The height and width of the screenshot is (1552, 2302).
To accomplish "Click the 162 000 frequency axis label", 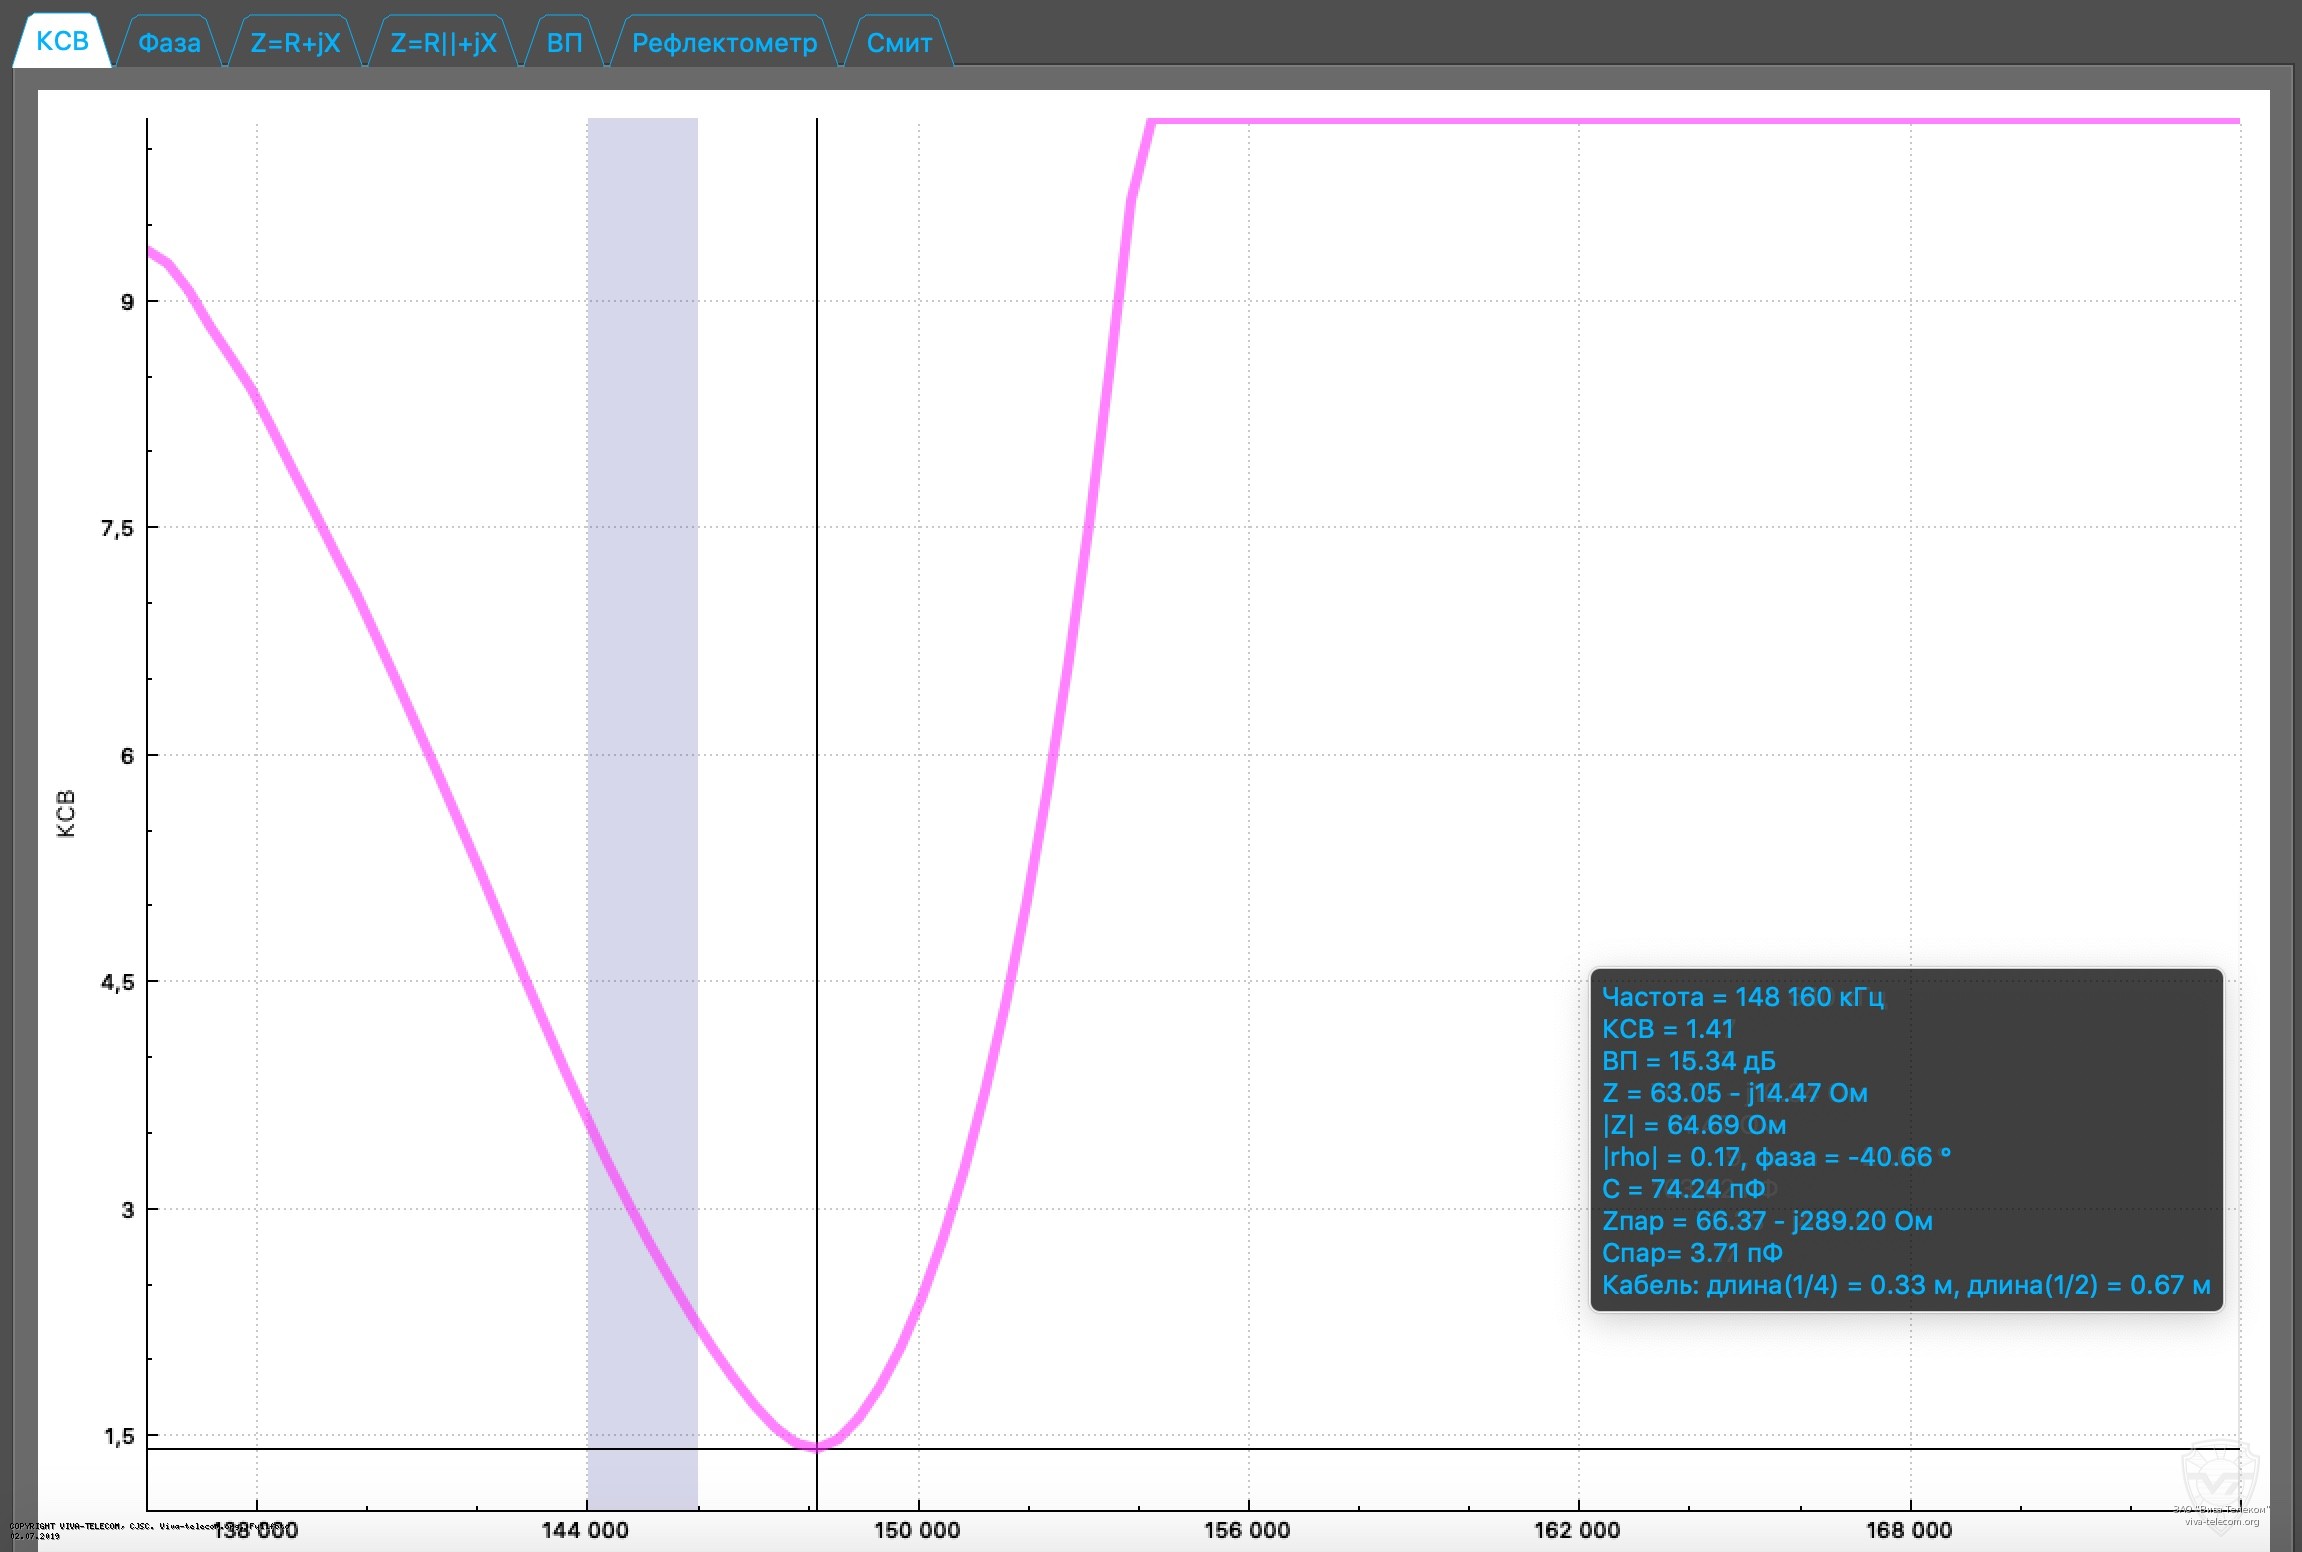I will [x=1577, y=1530].
